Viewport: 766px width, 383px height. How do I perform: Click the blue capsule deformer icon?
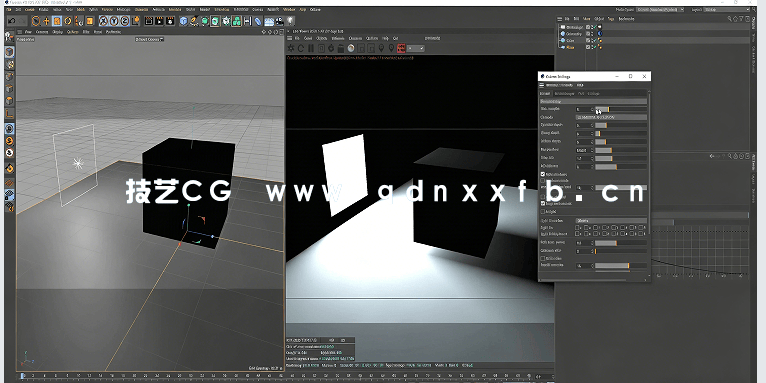(257, 21)
